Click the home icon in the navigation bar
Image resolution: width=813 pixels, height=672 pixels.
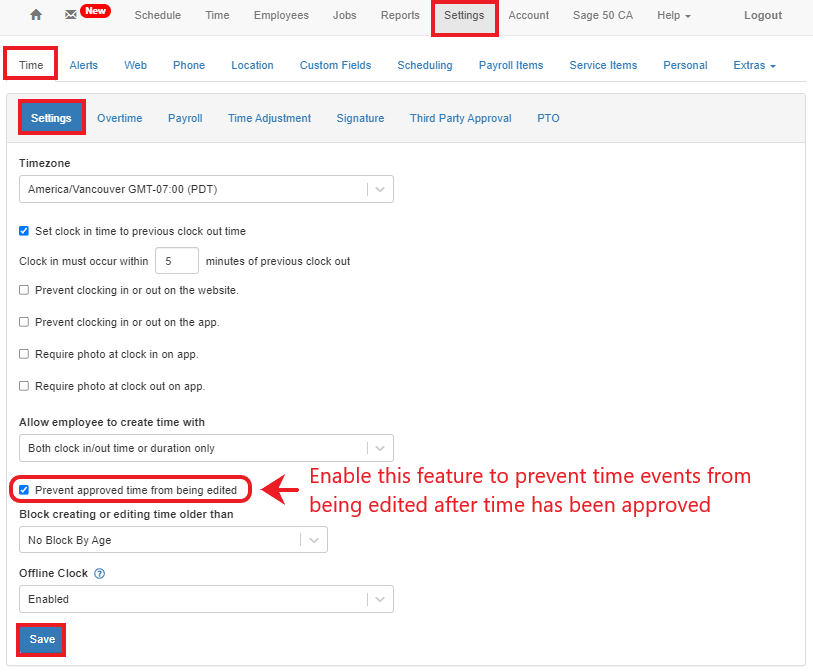tap(36, 15)
